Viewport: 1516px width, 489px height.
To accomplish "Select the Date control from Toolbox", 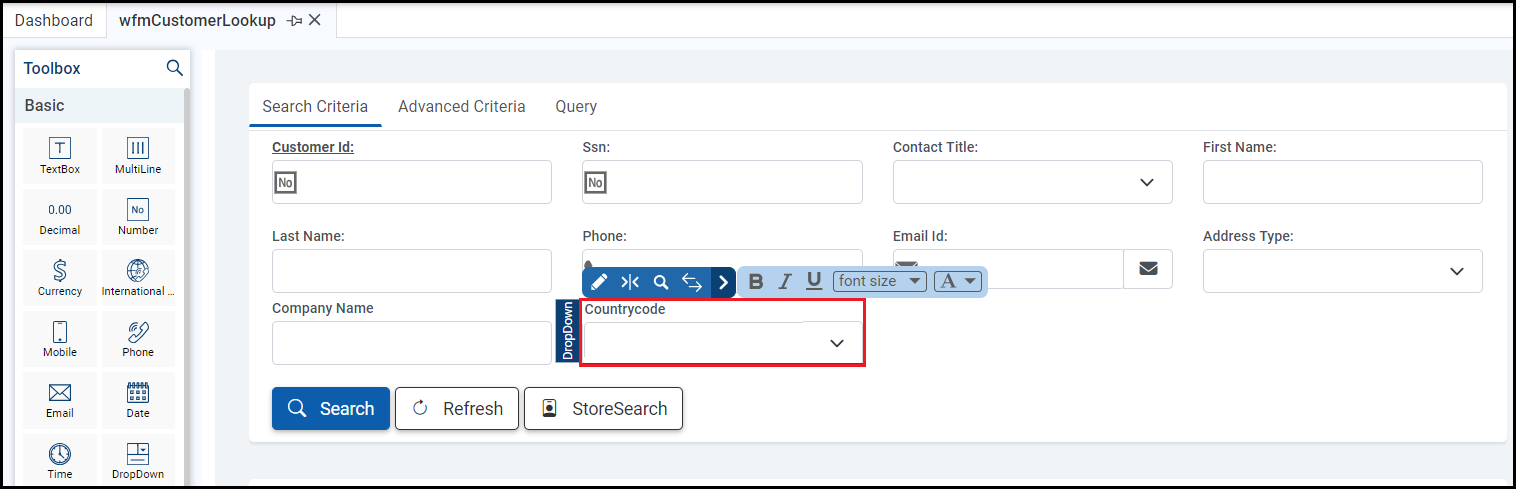I will 138,399.
